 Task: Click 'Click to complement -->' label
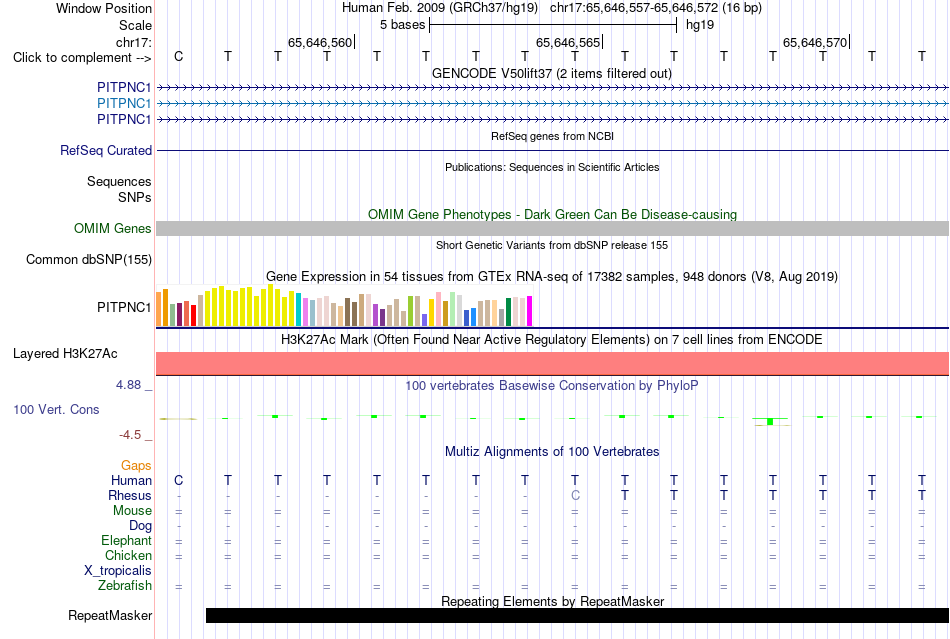click(82, 58)
